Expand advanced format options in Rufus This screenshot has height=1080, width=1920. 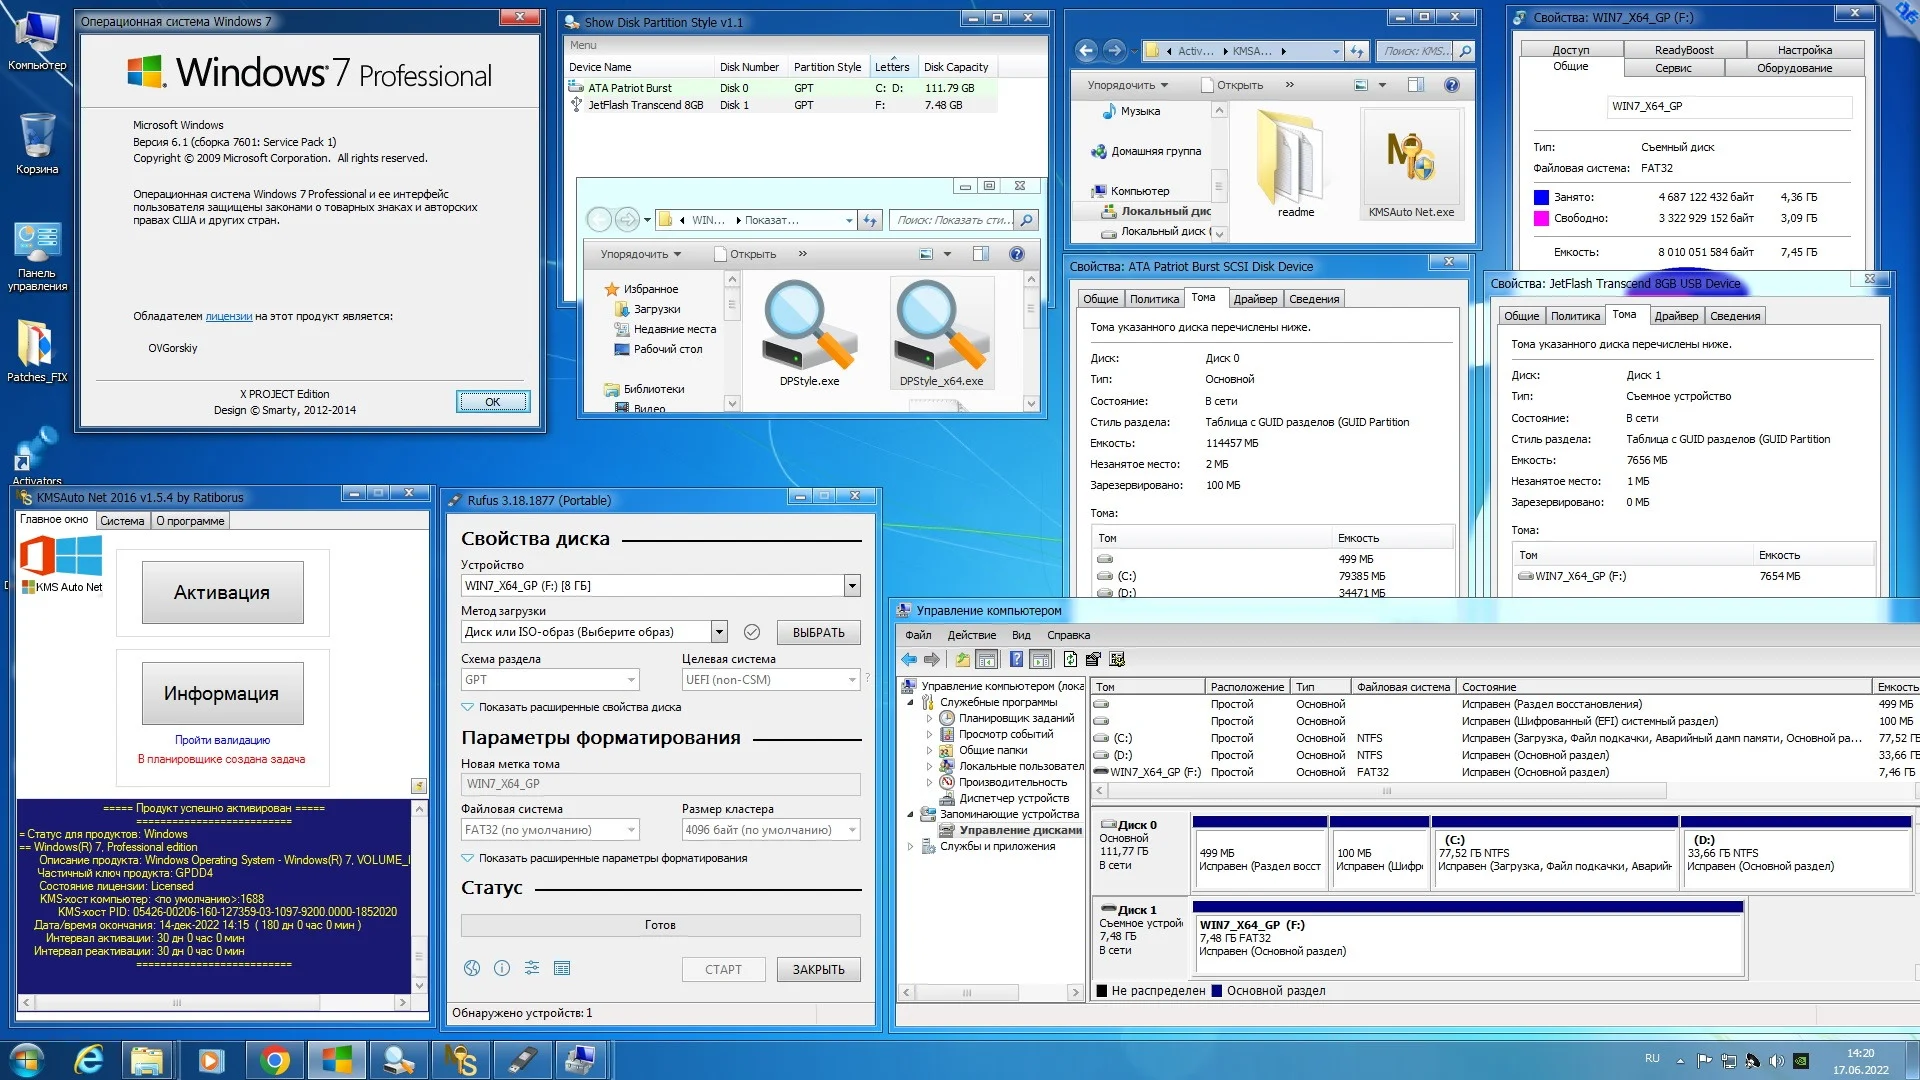[468, 858]
